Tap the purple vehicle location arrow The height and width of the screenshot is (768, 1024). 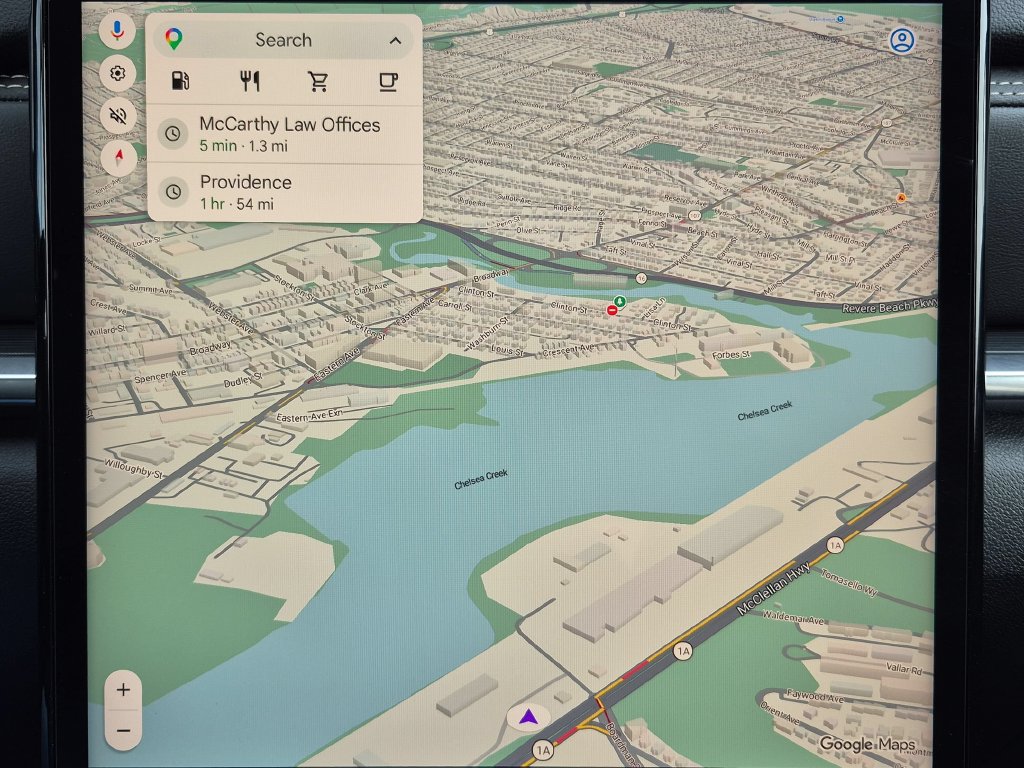click(528, 718)
